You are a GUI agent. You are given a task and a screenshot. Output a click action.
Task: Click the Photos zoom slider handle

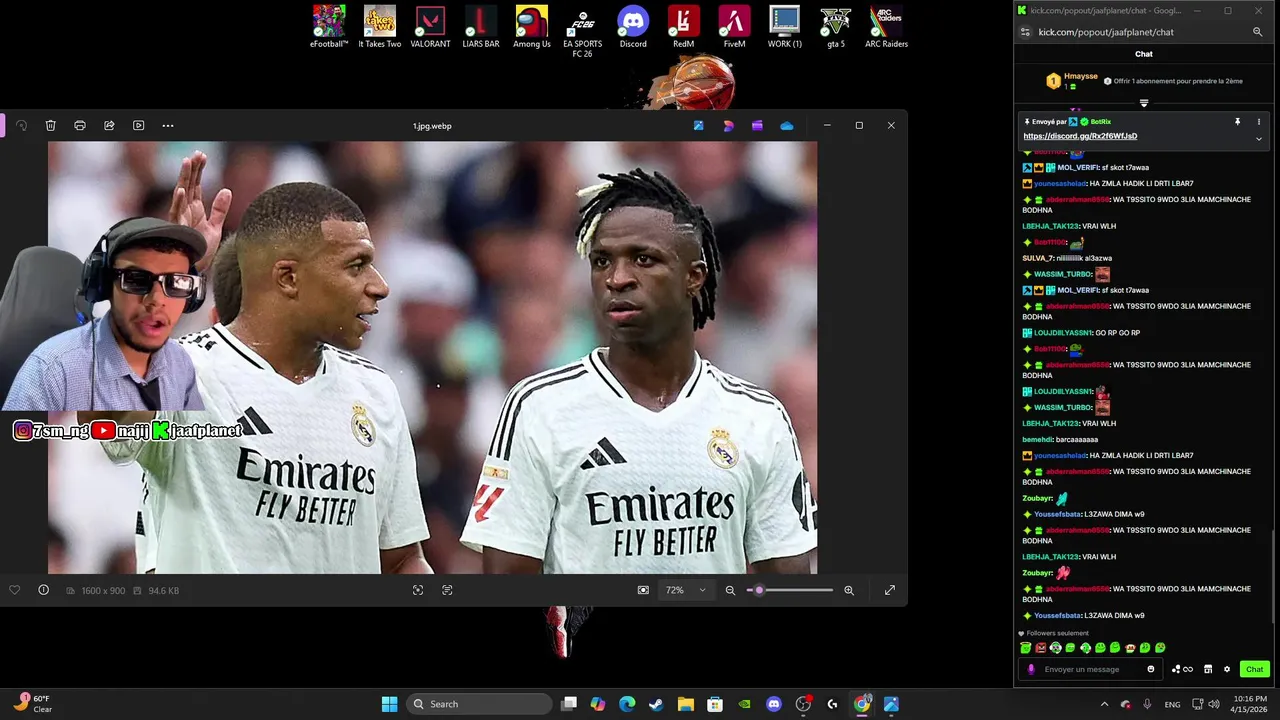(759, 590)
